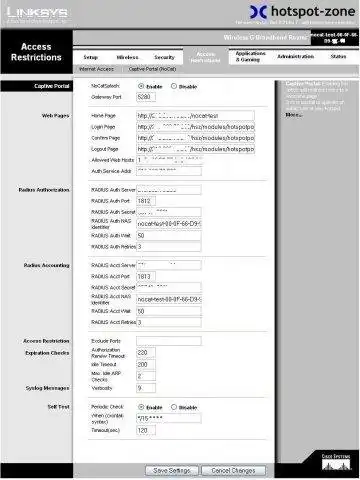Open the Security tab

coord(164,57)
